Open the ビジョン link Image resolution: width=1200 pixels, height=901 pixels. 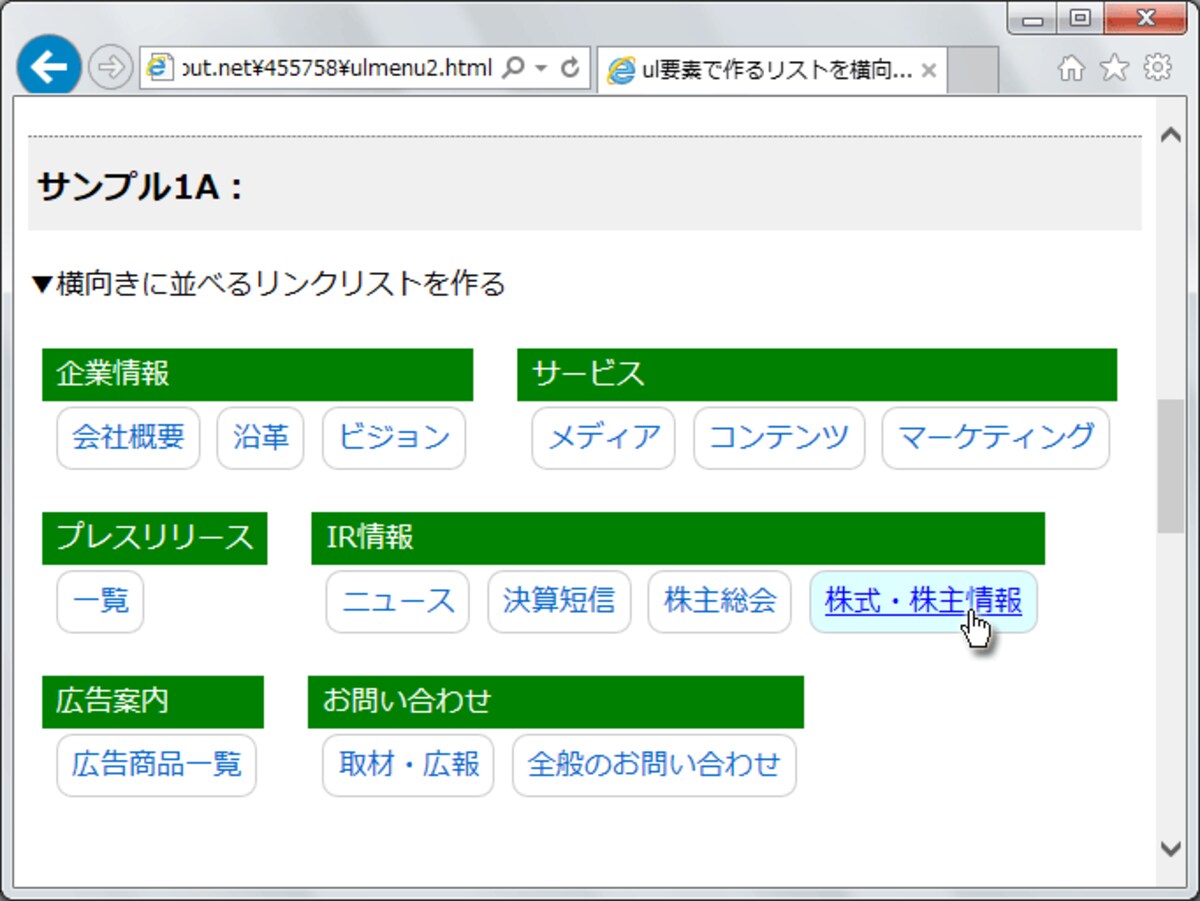394,437
